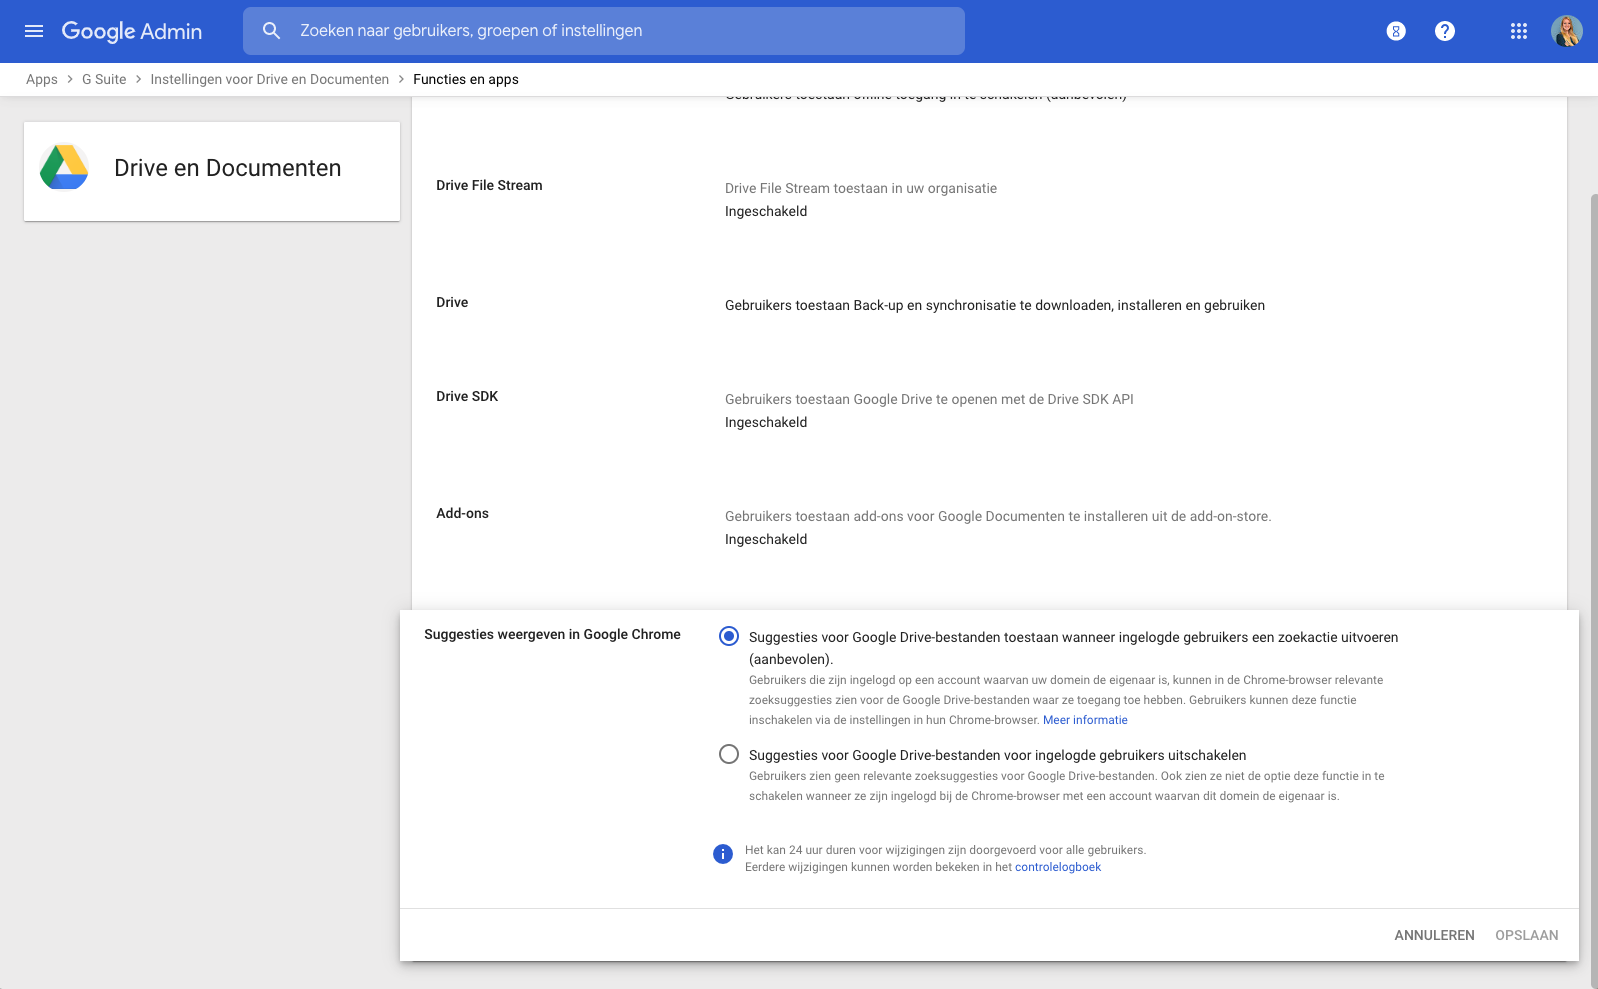The height and width of the screenshot is (989, 1598).
Task: Expand the Add-ons setting
Action: tap(989, 527)
